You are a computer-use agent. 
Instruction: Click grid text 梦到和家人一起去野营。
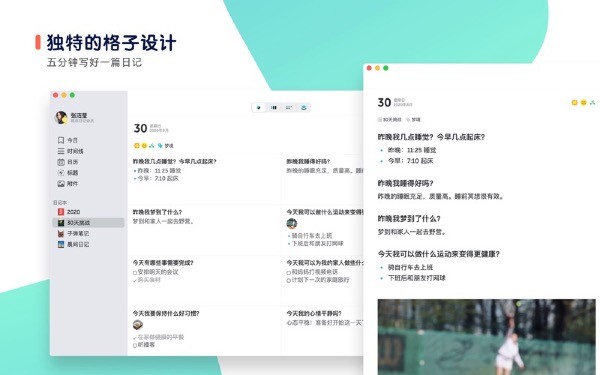pyautogui.click(x=163, y=221)
